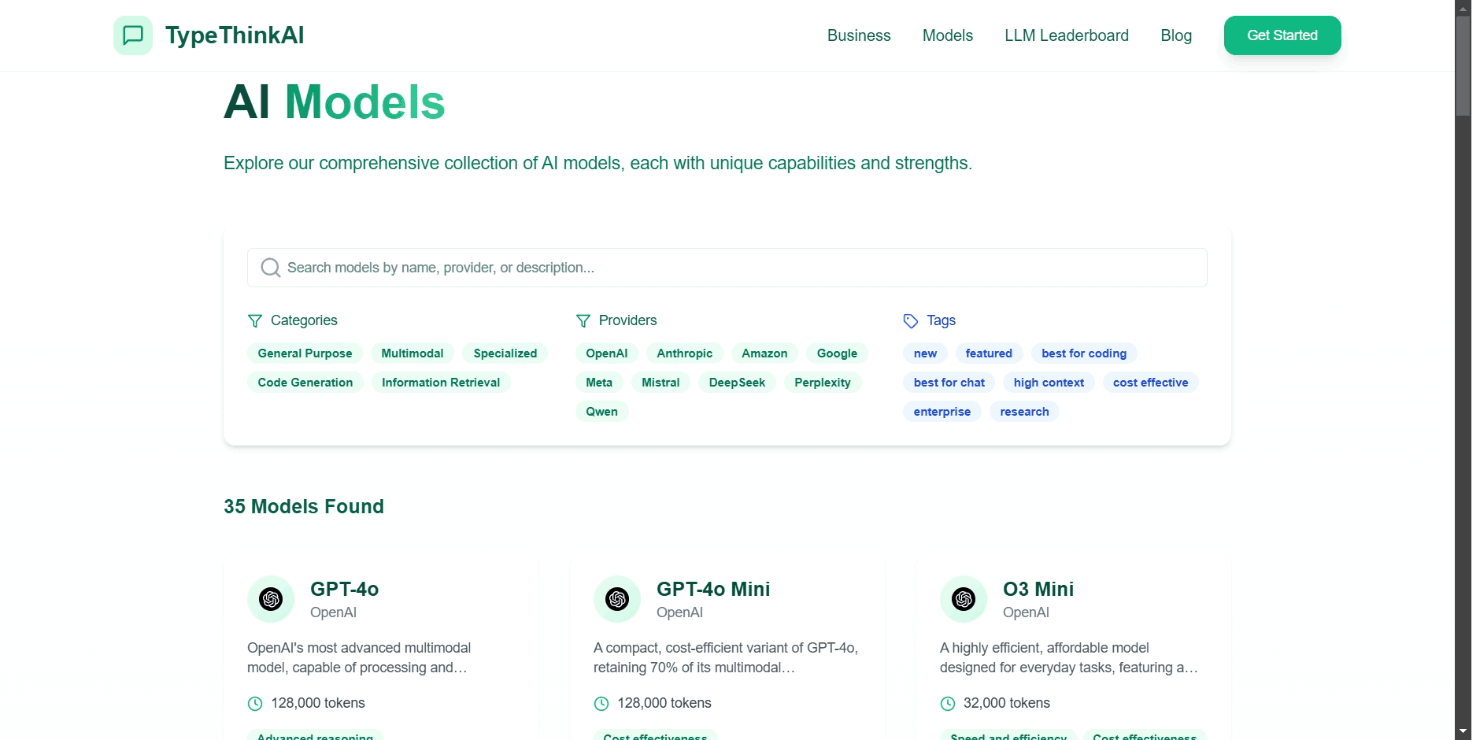The height and width of the screenshot is (740, 1472).
Task: Click the tag icon beside Tags
Action: coord(910,321)
